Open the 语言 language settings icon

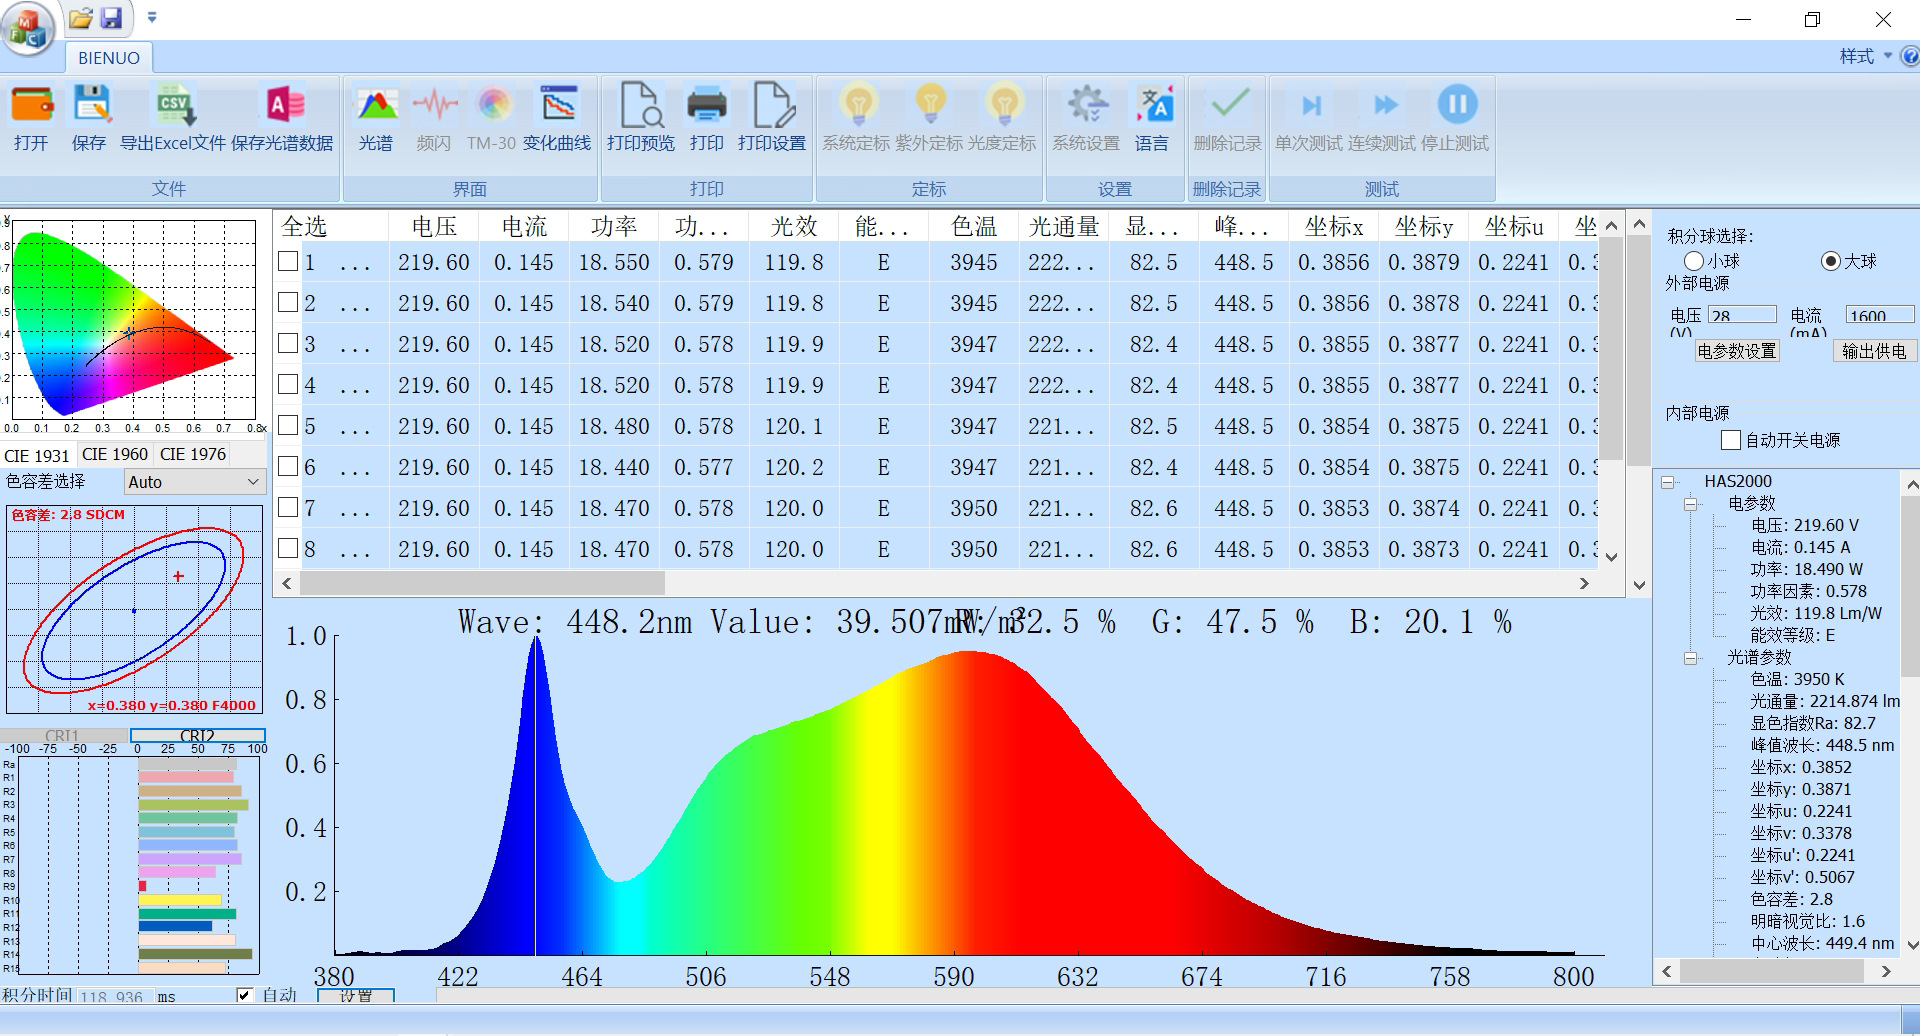[1152, 106]
